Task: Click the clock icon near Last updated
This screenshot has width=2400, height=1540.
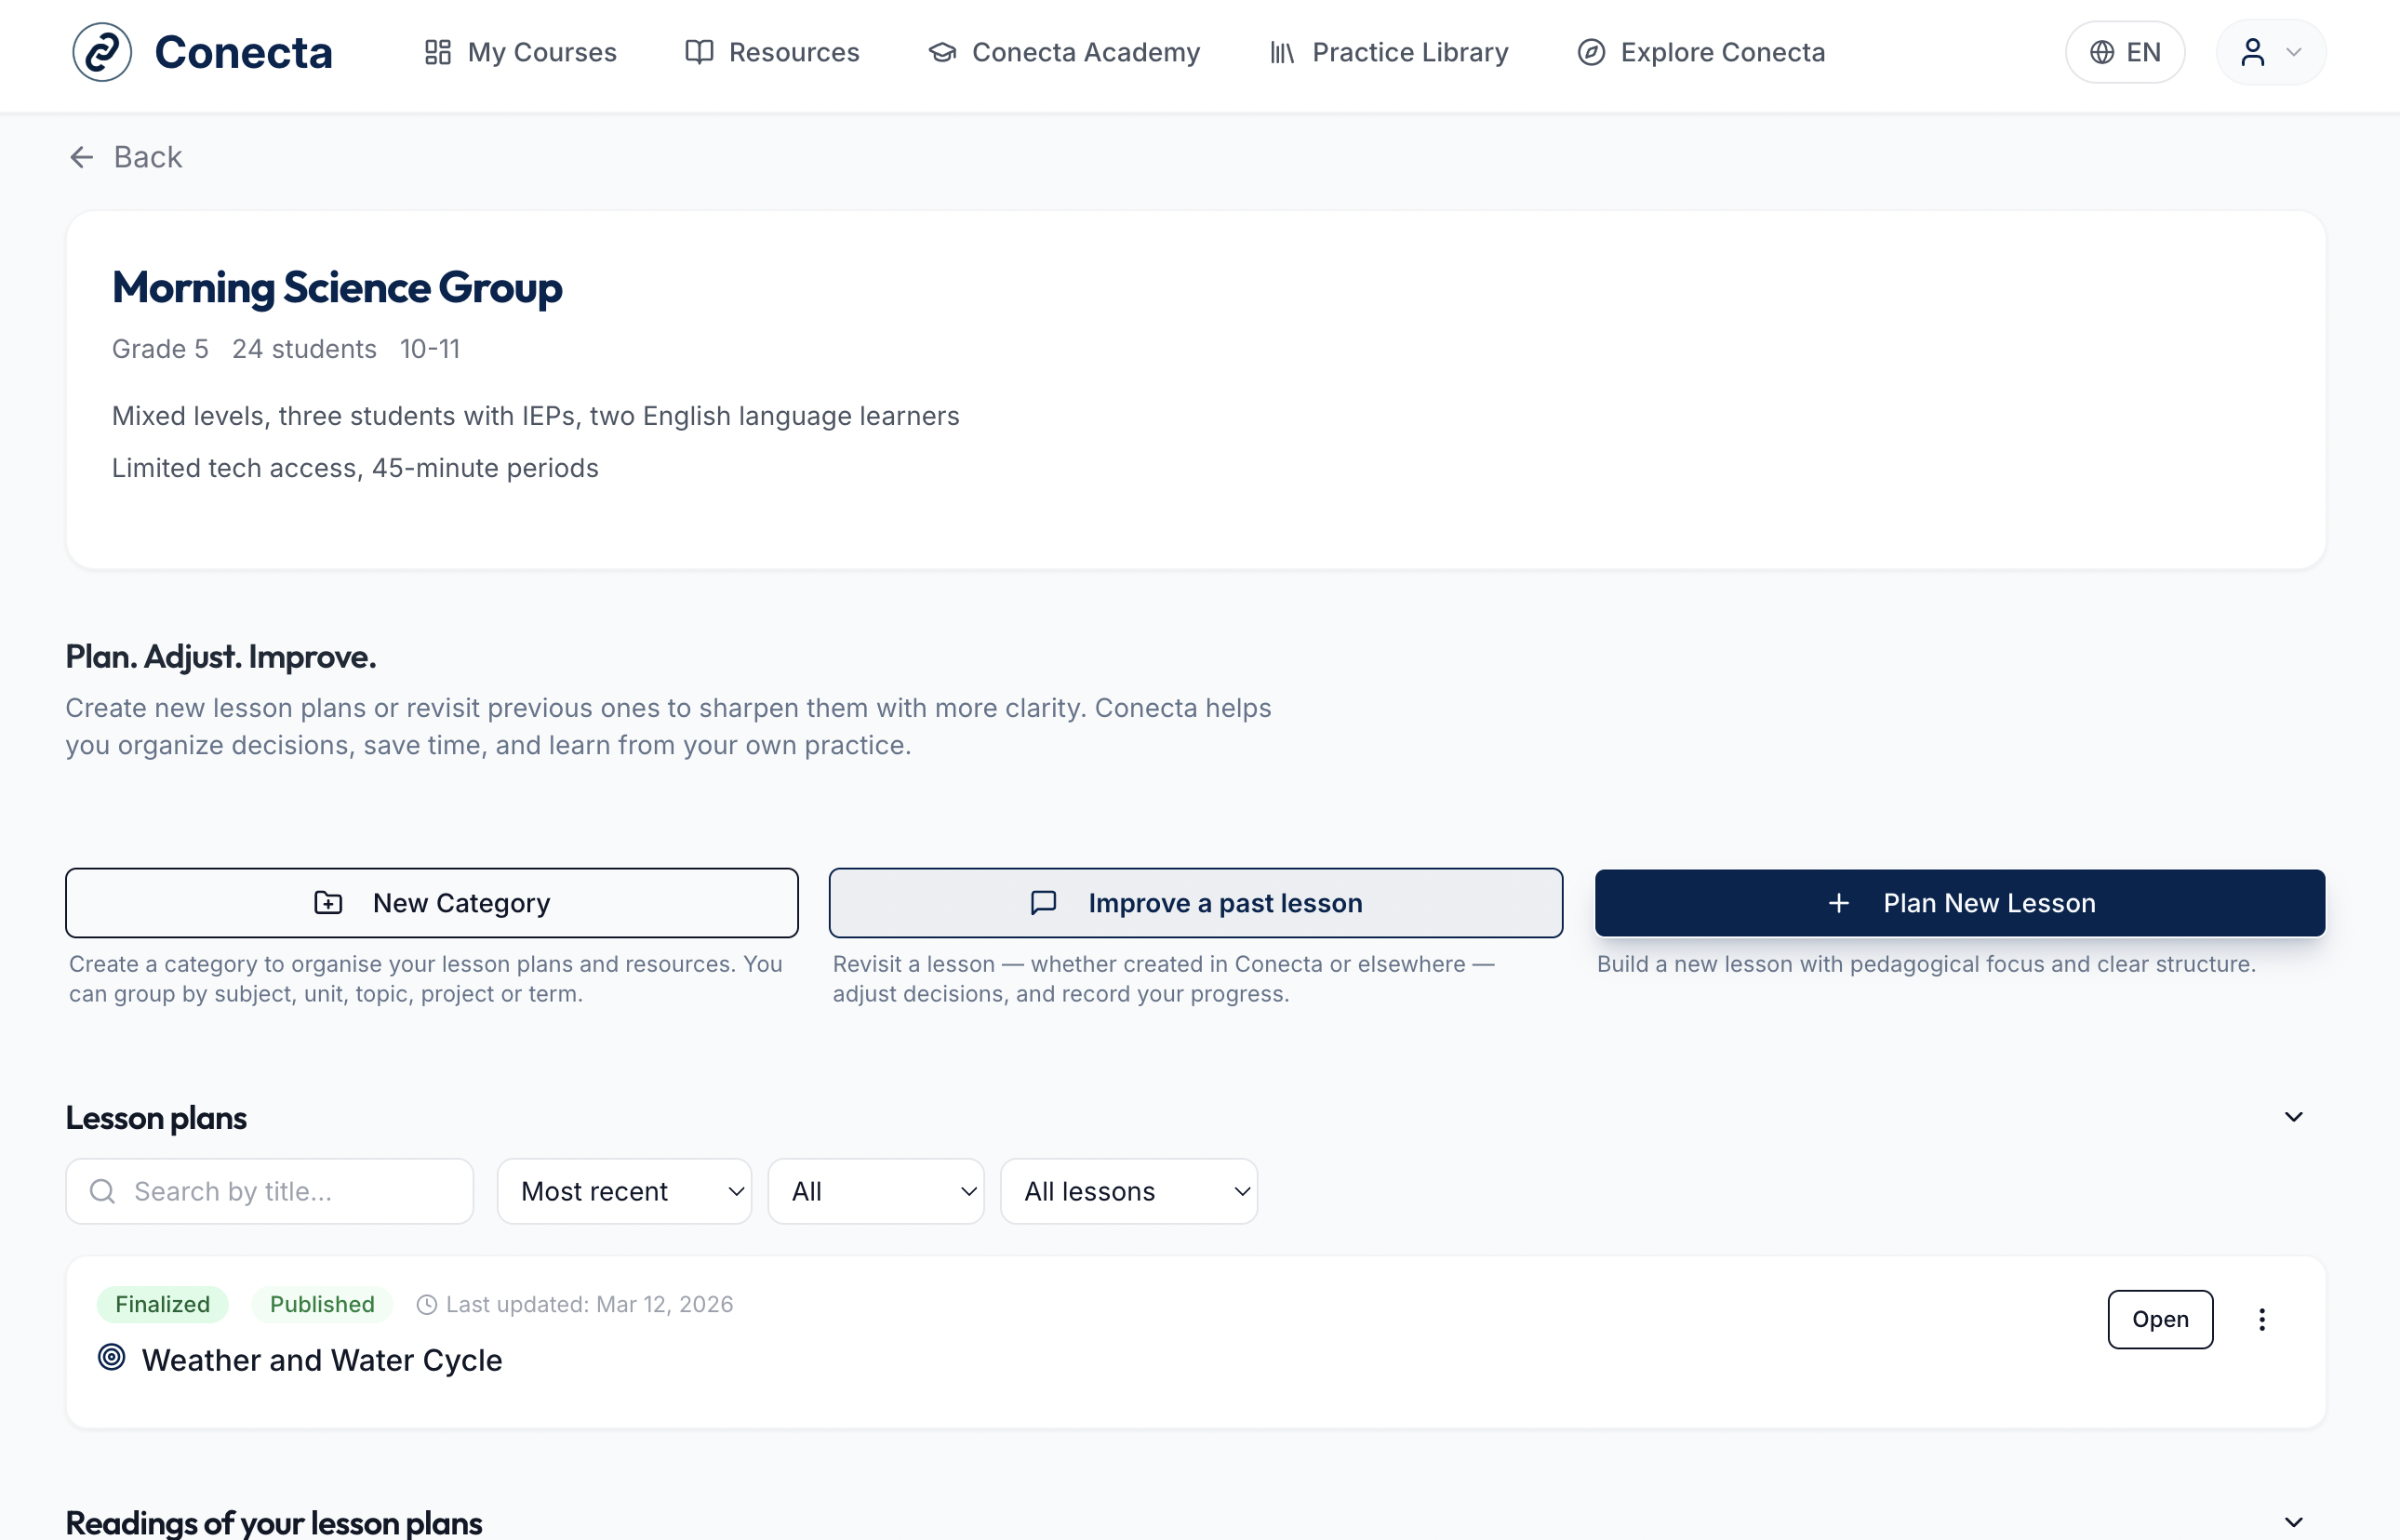Action: 427,1304
